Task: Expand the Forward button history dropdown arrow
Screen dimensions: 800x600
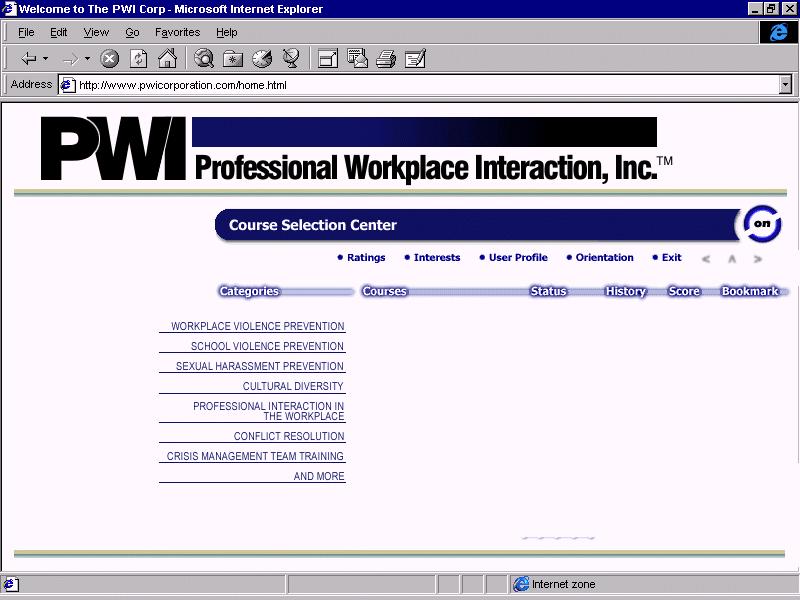Action: (87, 59)
